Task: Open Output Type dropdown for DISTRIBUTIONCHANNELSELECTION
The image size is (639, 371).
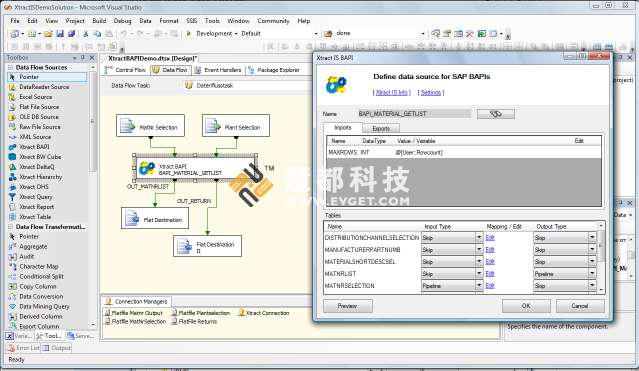Action: click(592, 238)
